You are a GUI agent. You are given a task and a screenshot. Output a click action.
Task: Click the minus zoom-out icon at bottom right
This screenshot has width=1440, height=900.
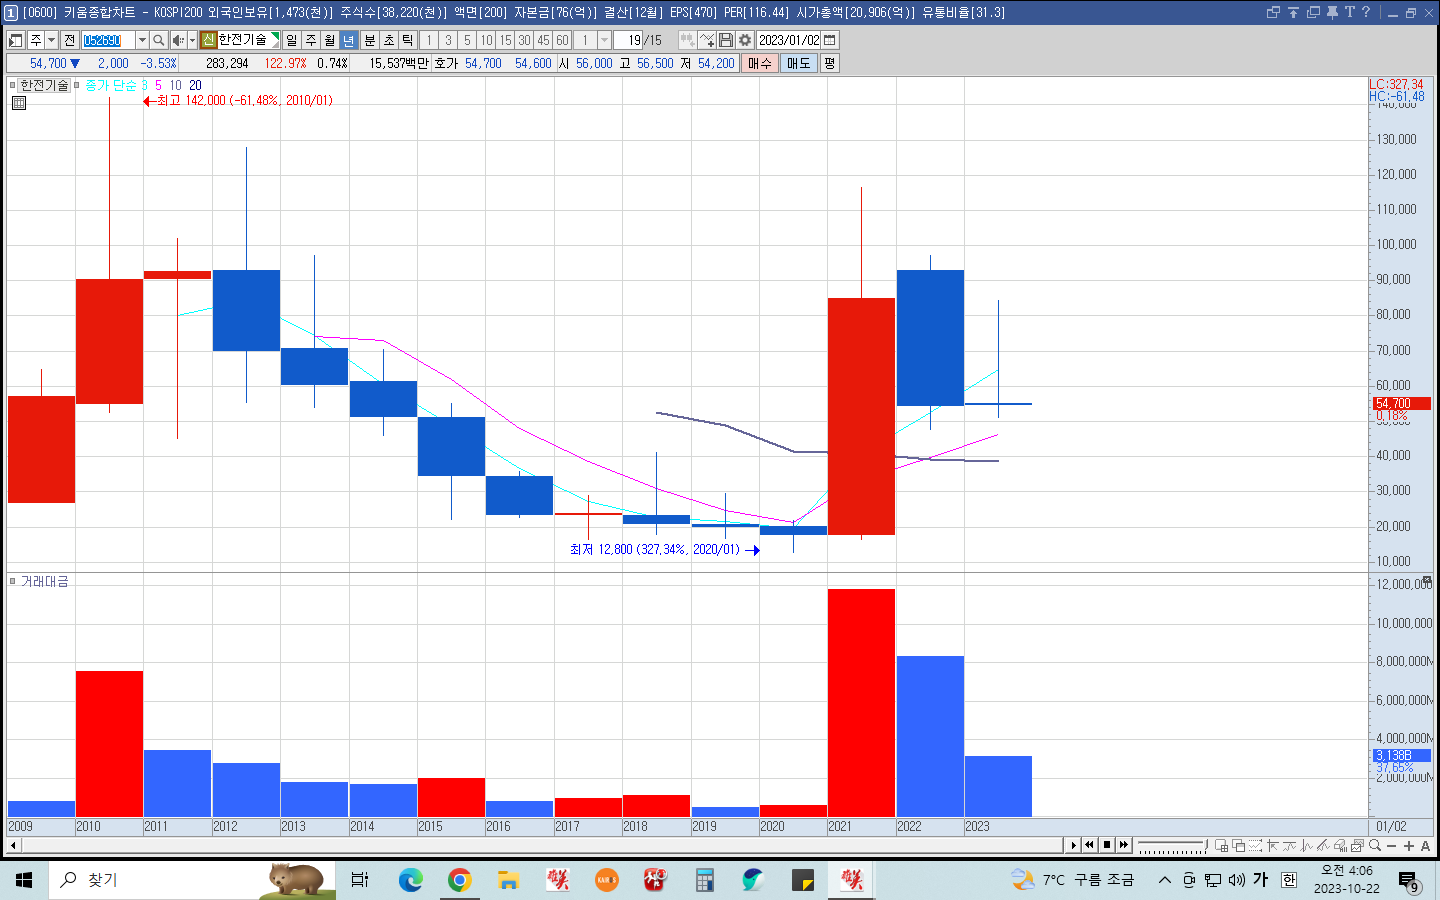click(1391, 846)
